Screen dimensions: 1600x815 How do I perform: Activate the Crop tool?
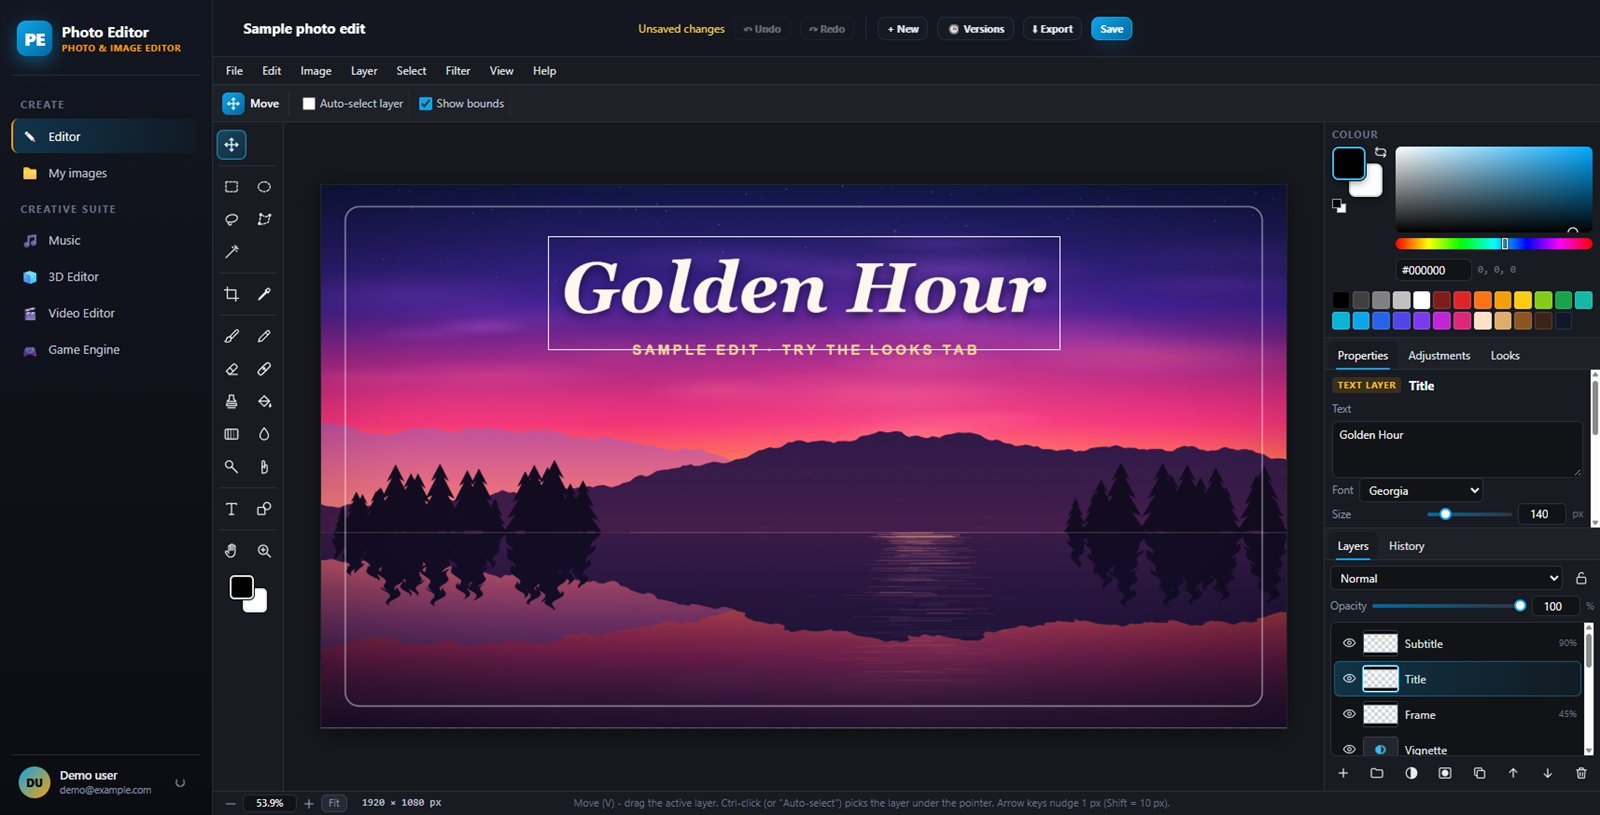pos(231,294)
